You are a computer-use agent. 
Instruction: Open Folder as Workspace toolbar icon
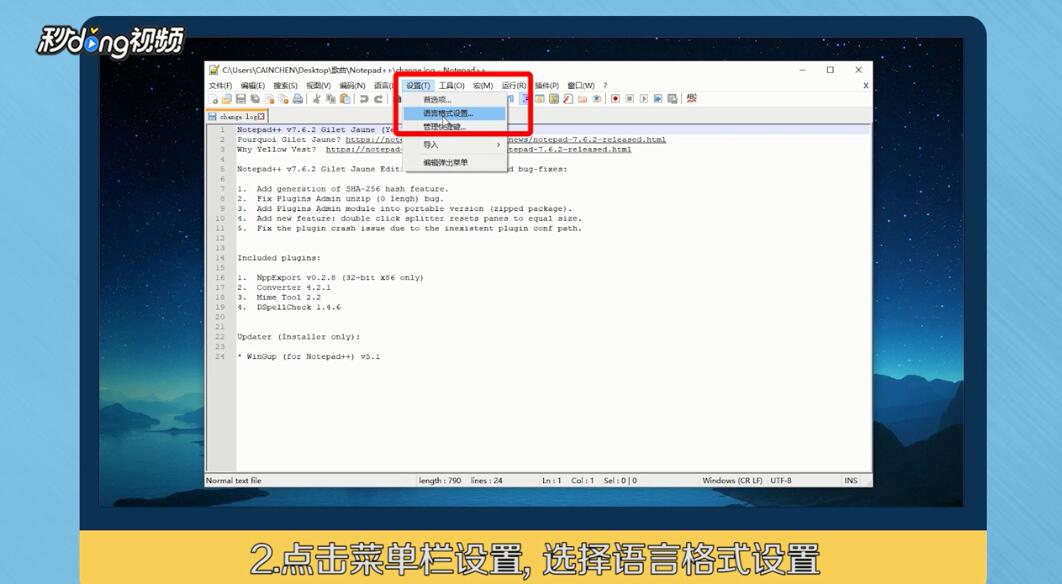(582, 99)
